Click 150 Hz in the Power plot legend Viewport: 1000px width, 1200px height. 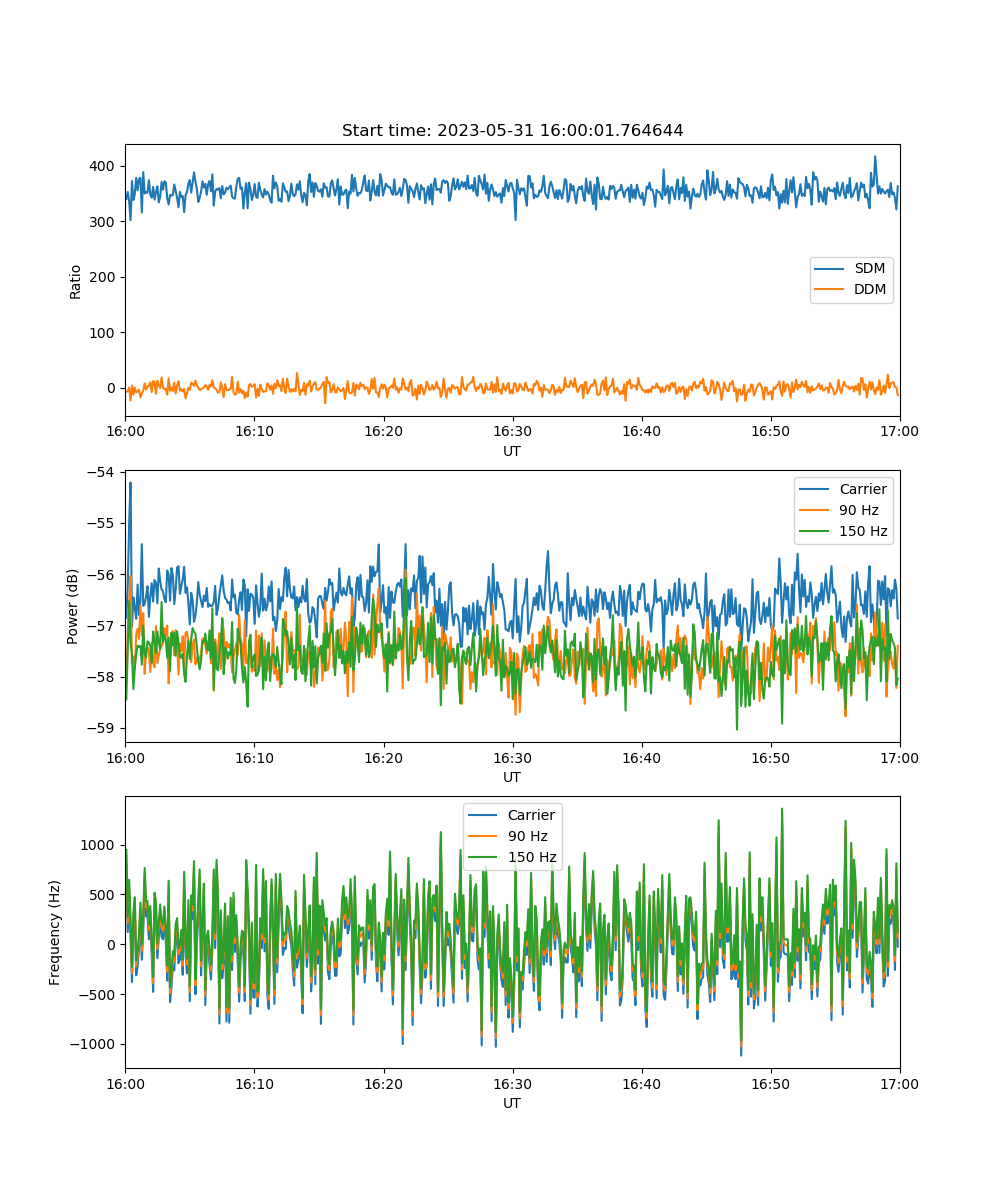[844, 531]
